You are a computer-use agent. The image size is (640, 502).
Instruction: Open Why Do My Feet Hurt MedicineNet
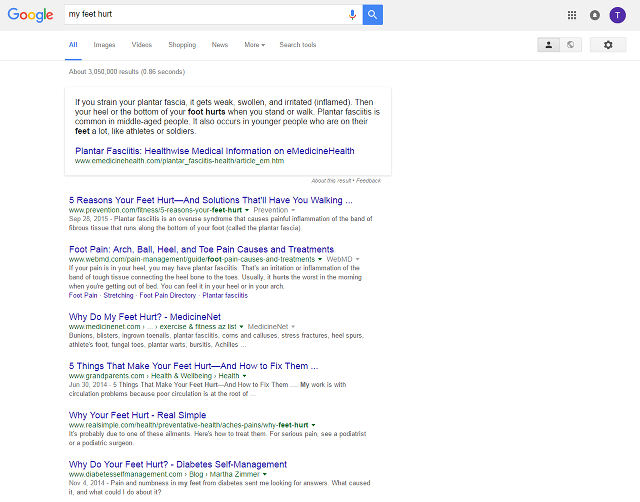[x=145, y=317]
